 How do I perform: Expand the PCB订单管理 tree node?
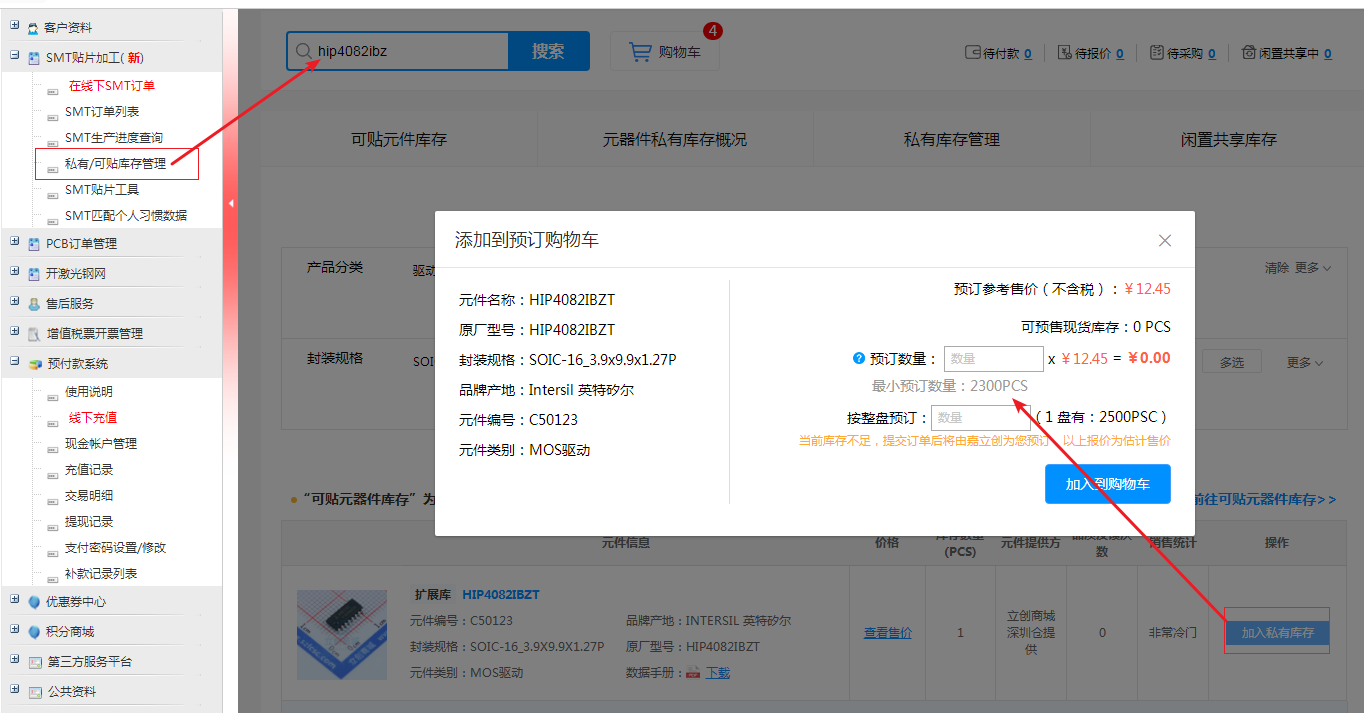pos(15,242)
